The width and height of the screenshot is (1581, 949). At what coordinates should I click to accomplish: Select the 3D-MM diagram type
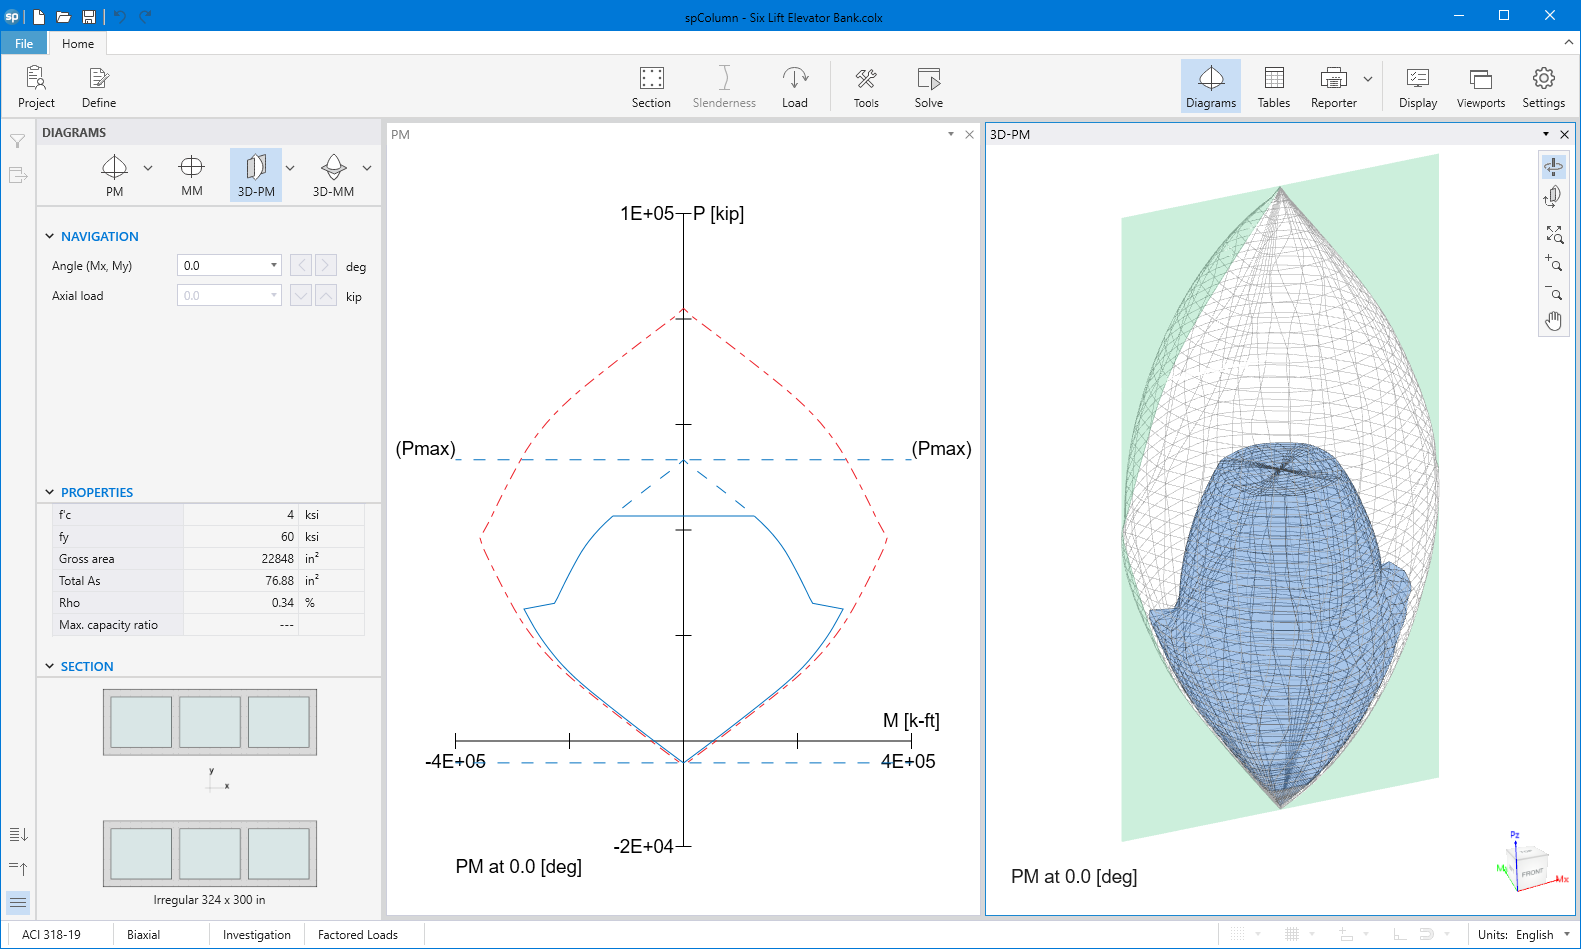point(333,175)
